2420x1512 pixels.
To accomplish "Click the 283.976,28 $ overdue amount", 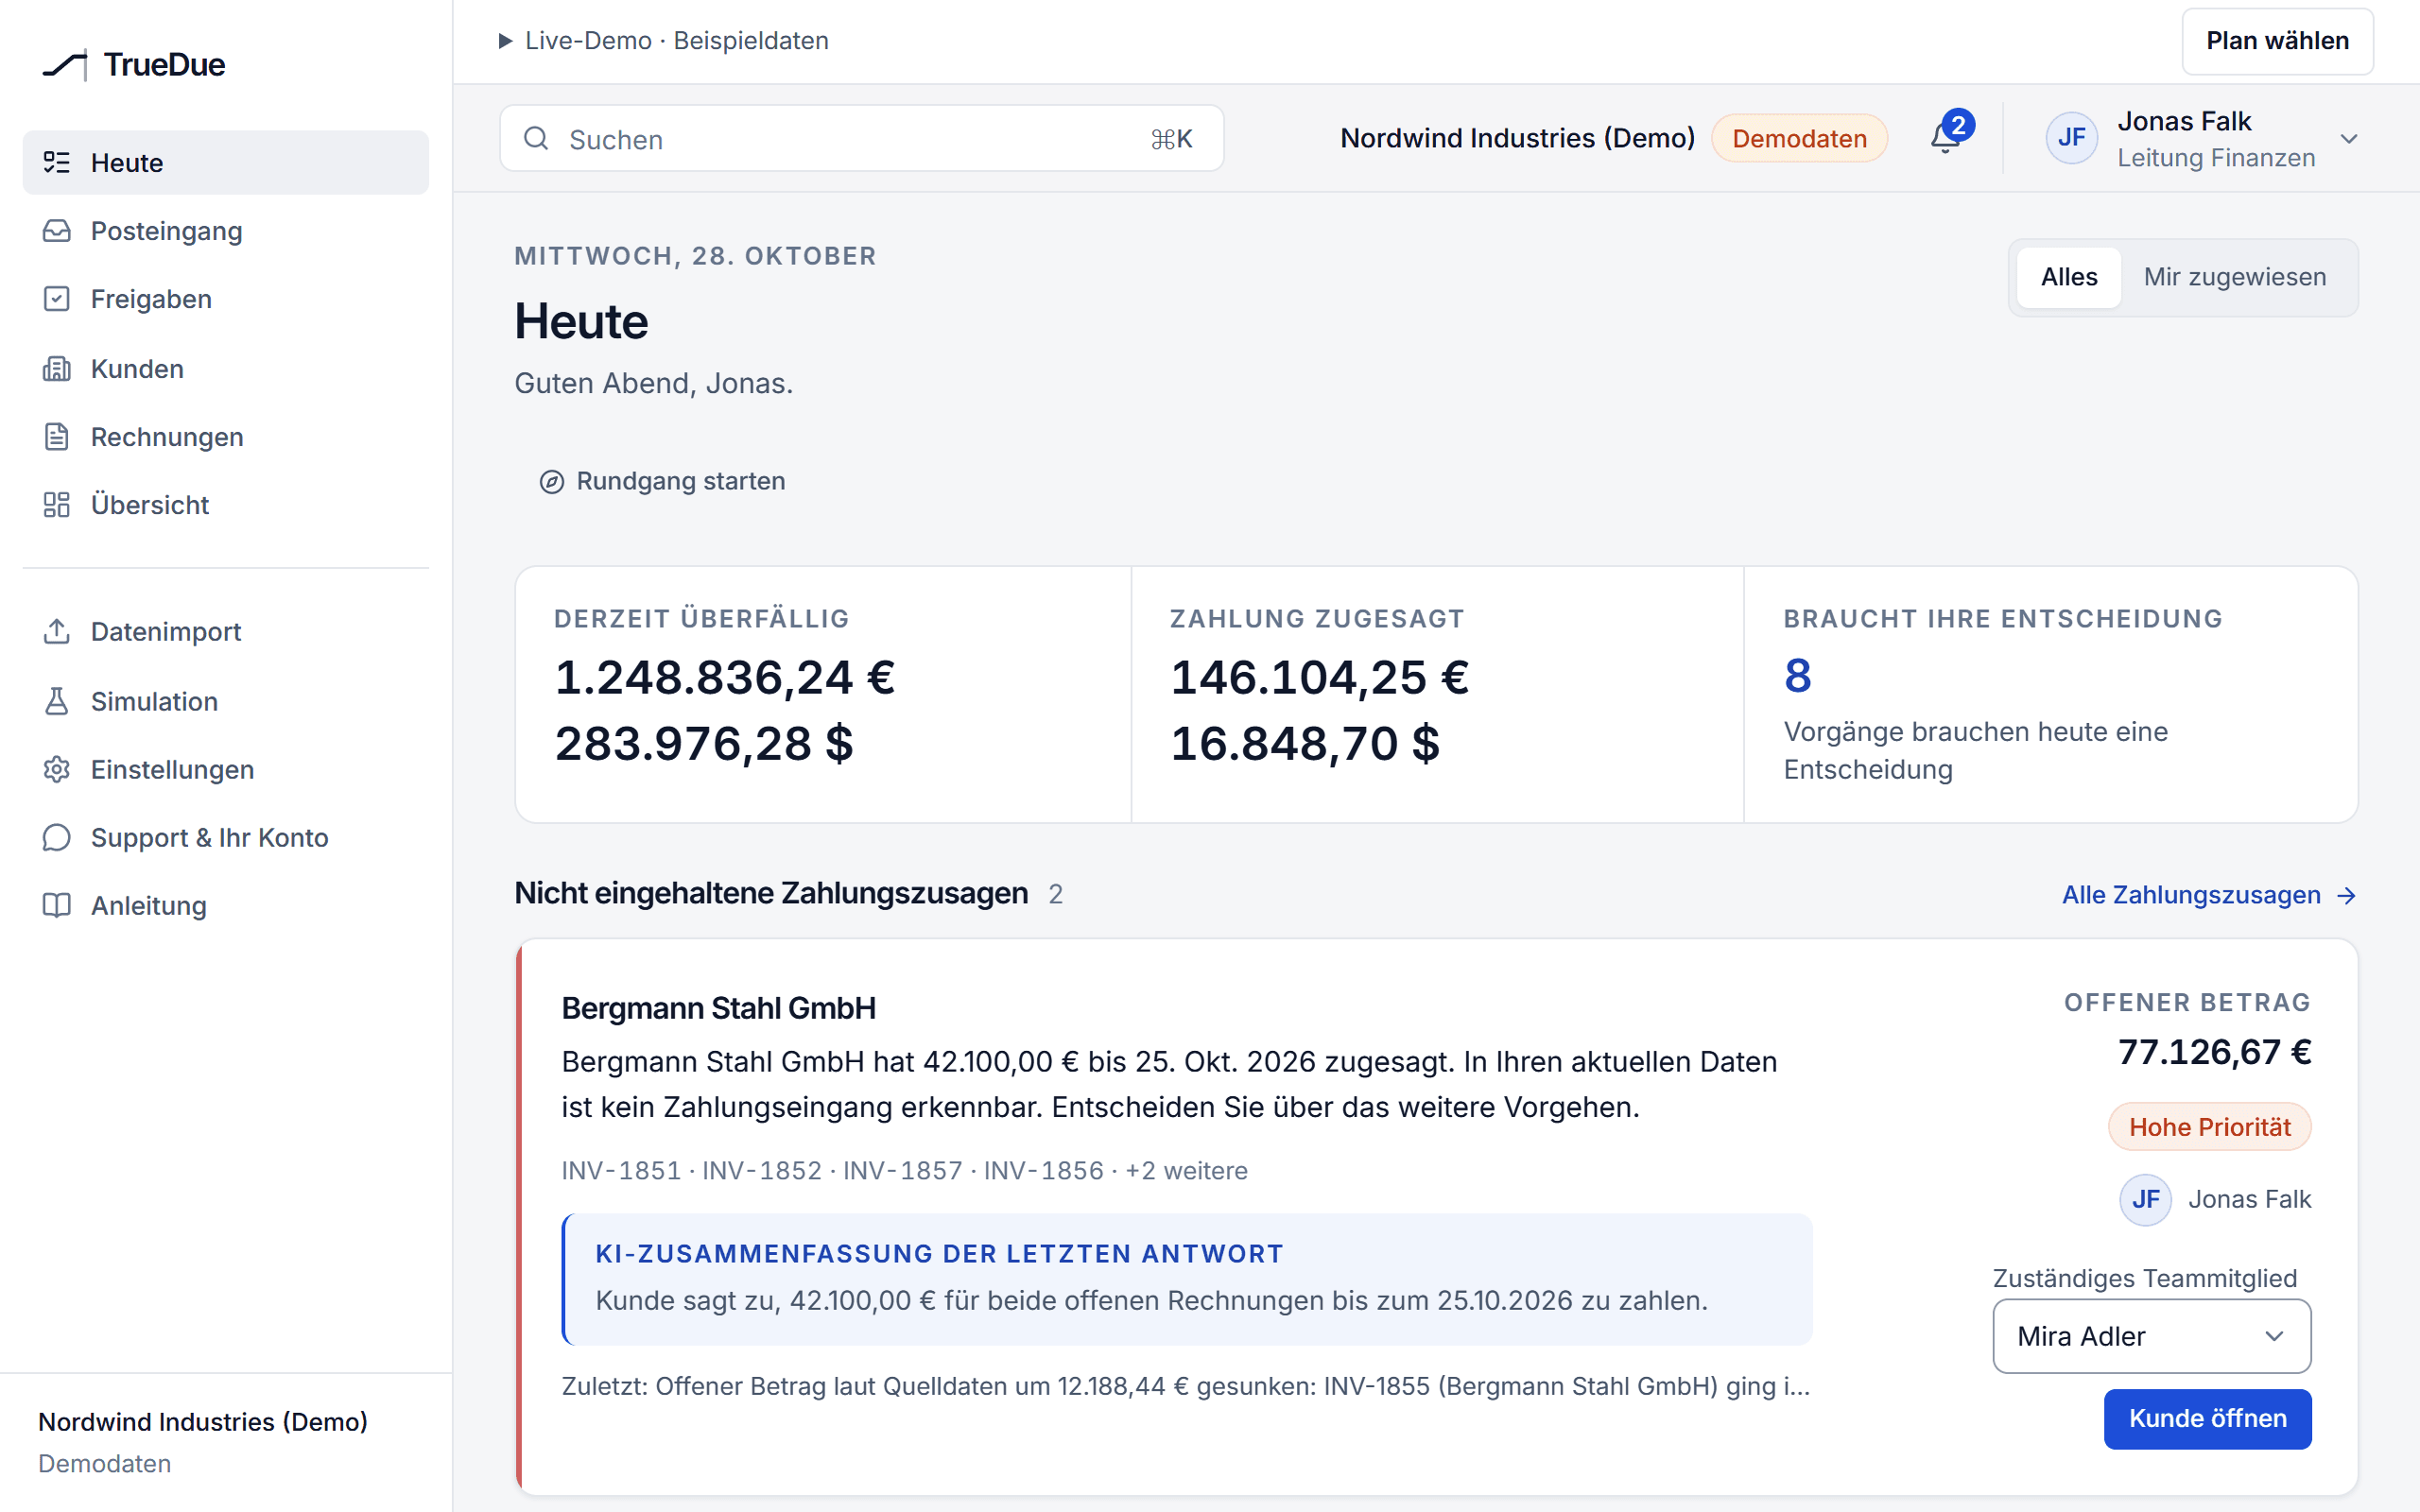I will [704, 743].
